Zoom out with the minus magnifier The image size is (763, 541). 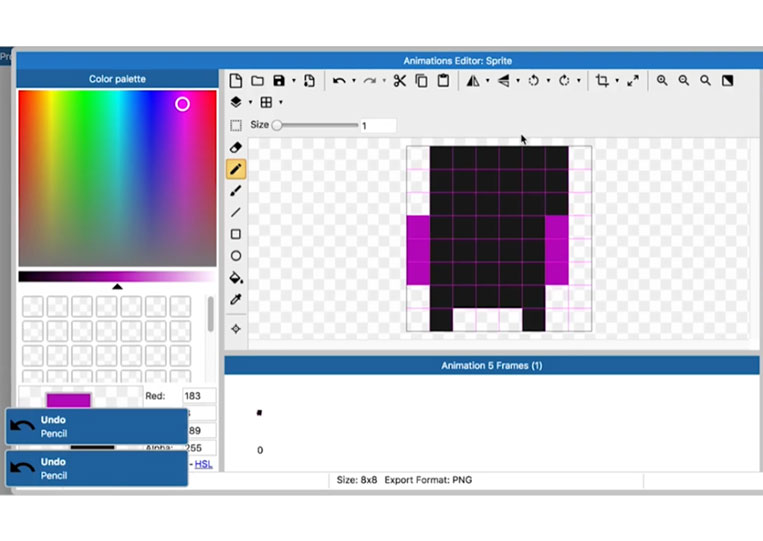(684, 81)
